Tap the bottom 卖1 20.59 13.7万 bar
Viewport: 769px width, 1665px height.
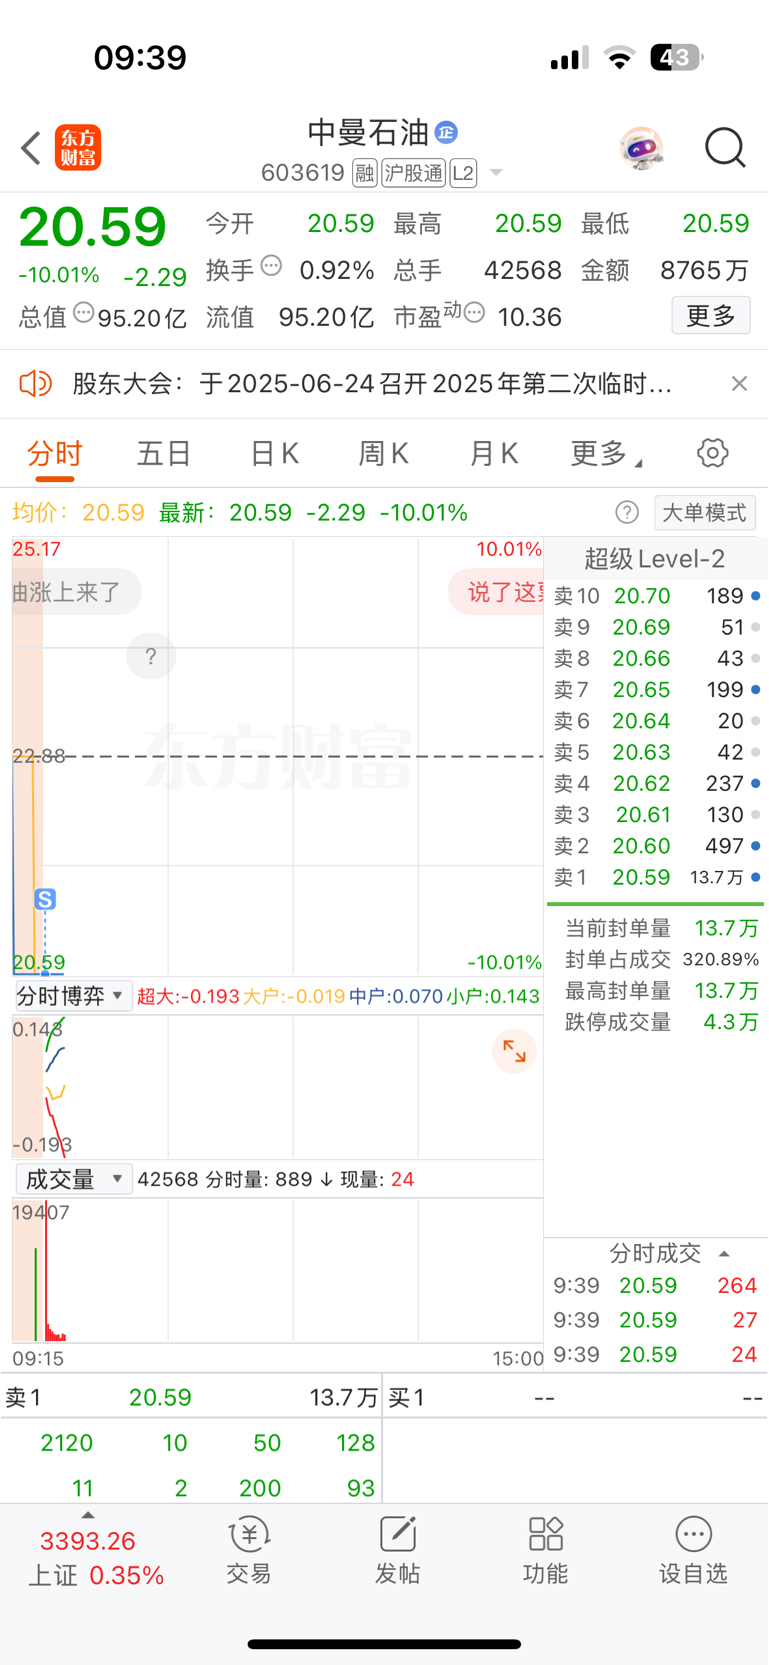tap(191, 1398)
